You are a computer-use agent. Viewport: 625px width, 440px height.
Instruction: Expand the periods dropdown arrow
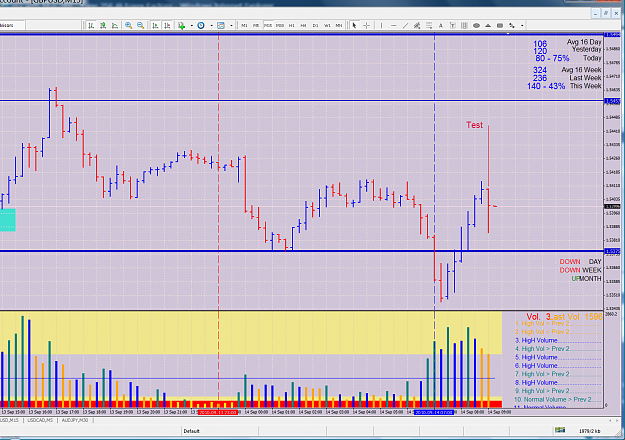211,26
